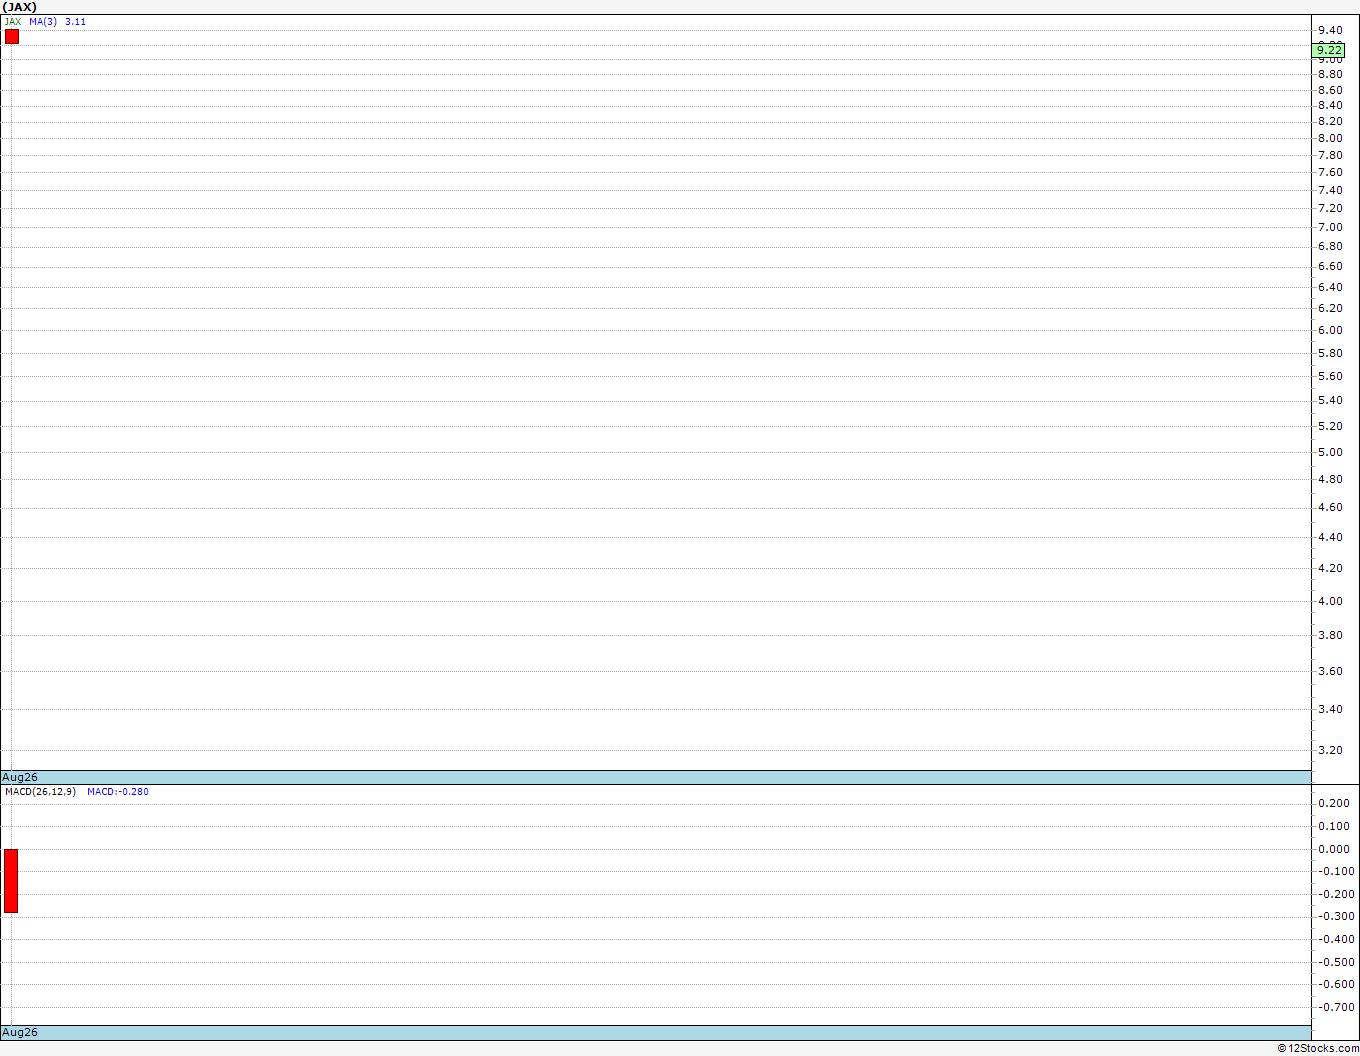Click the 0.000 MACD axis label
The height and width of the screenshot is (1056, 1360).
(1334, 849)
